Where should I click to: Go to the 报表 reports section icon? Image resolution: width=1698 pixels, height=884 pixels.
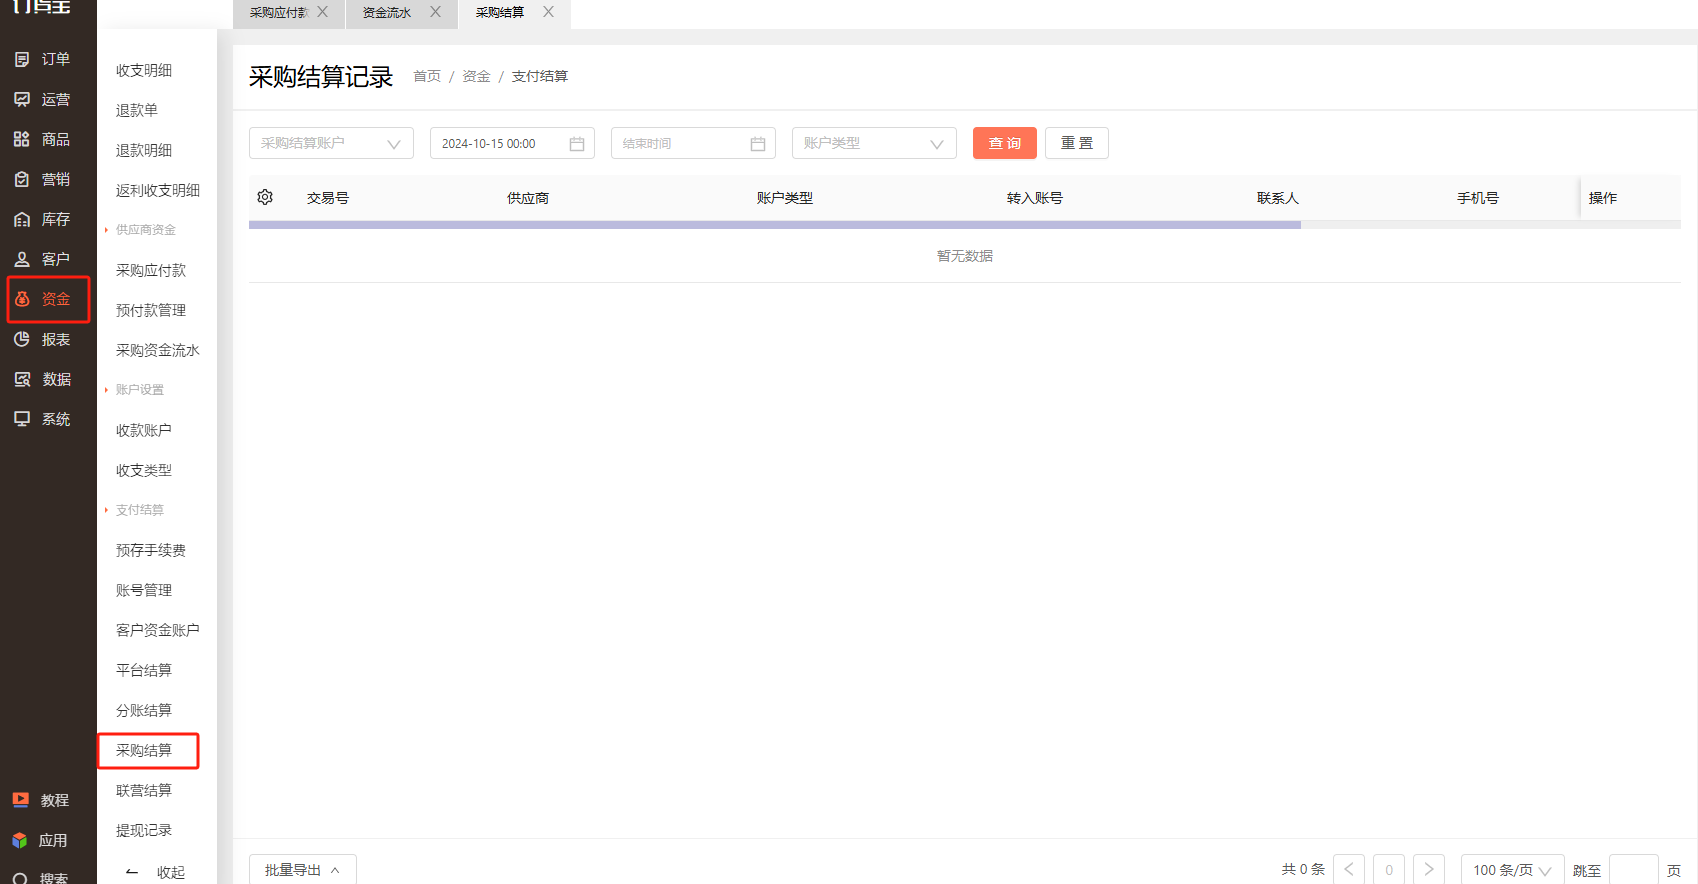point(22,340)
